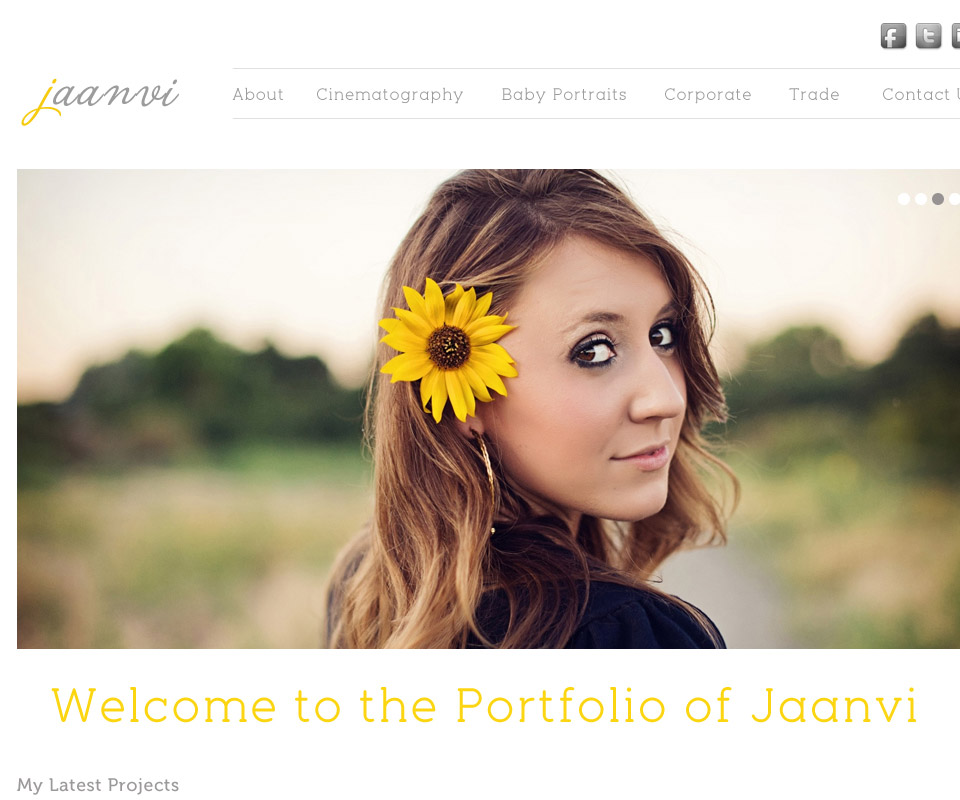Viewport: 960px width, 800px height.
Task: Select the fourth slideshow dot at edge
Action: click(954, 199)
